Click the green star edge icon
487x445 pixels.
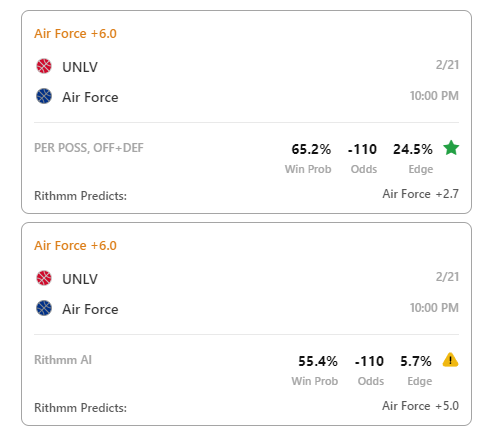point(451,148)
